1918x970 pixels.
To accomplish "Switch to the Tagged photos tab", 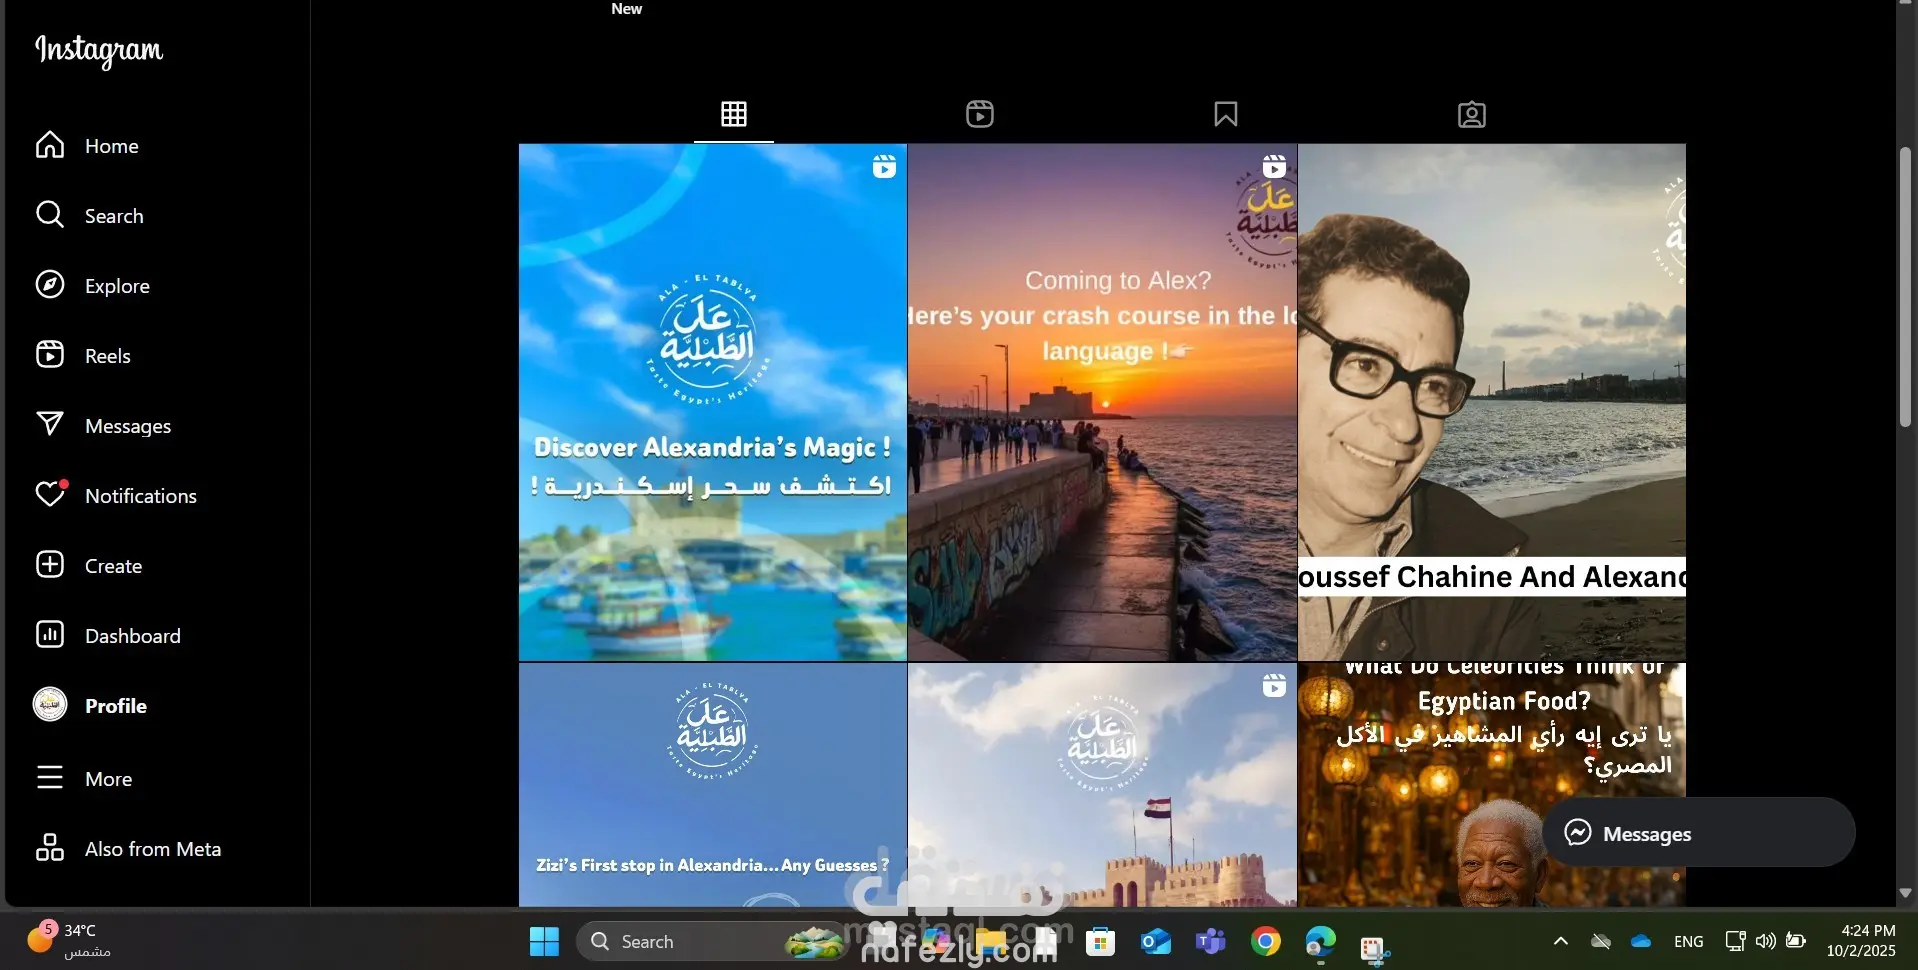I will click(x=1472, y=114).
